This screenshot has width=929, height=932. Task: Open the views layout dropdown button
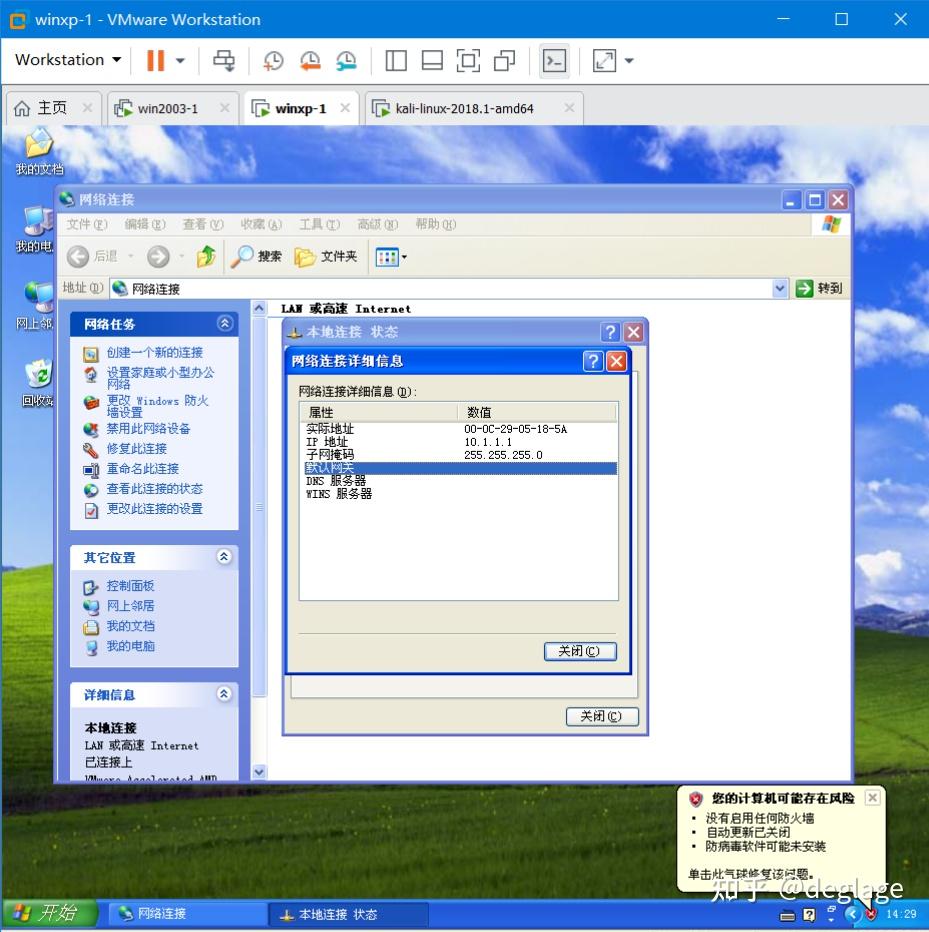coord(391,257)
